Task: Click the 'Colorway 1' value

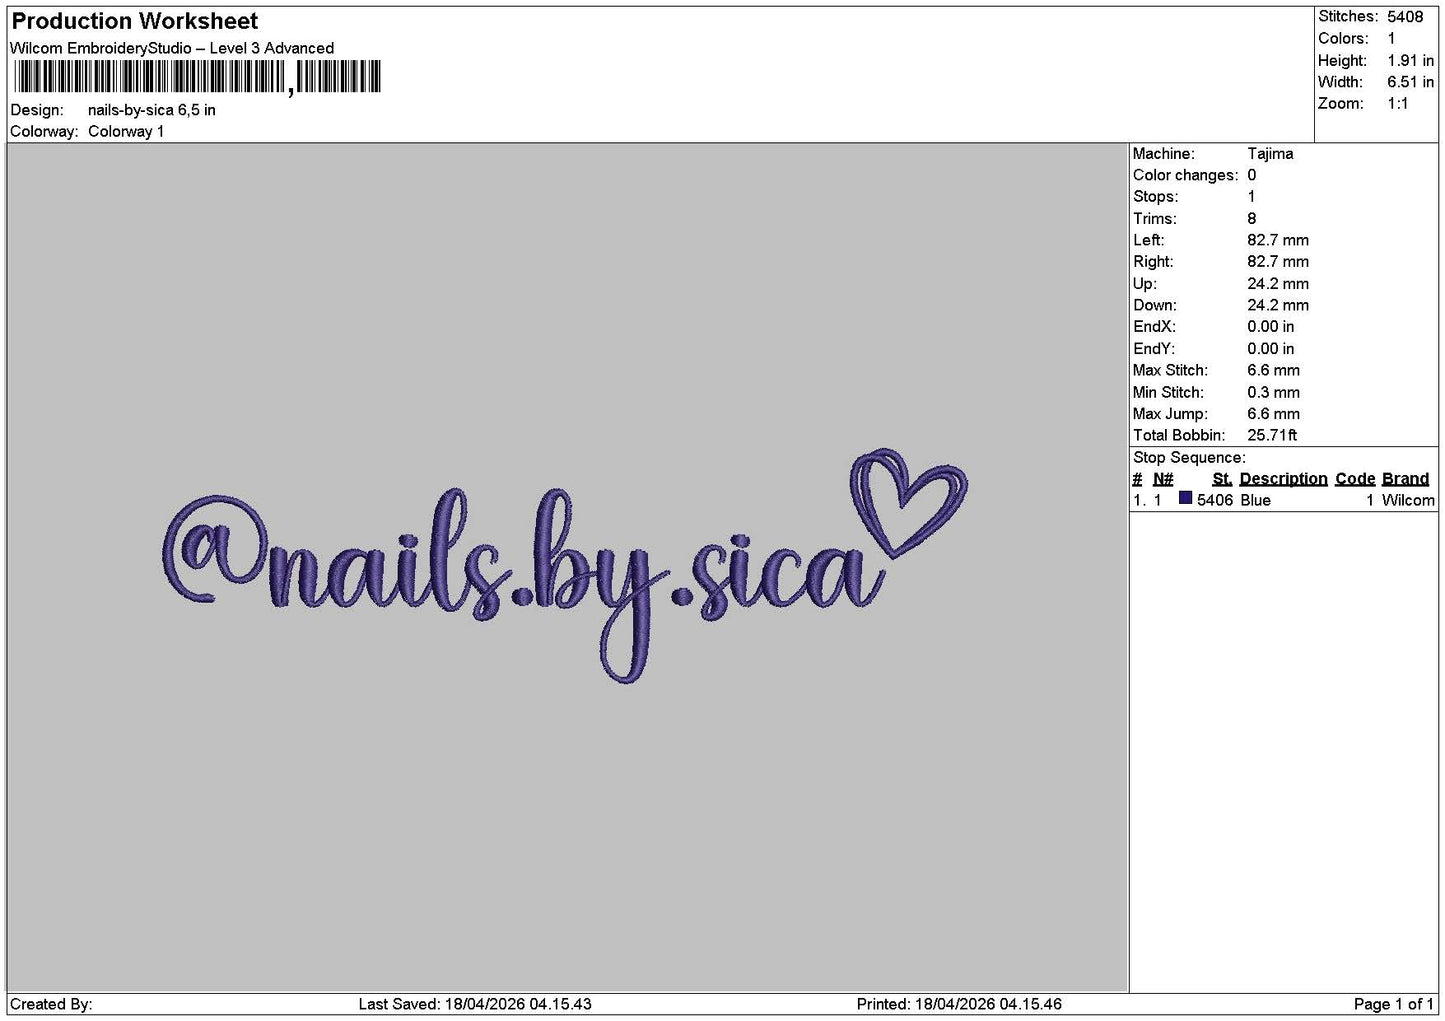Action: [x=126, y=132]
